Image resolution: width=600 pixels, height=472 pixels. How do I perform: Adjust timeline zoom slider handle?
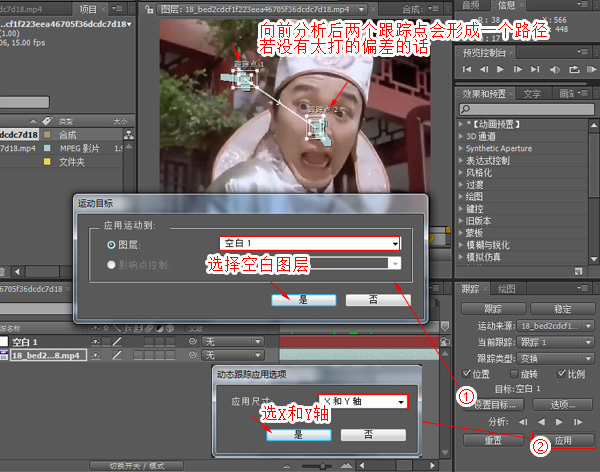[323, 466]
